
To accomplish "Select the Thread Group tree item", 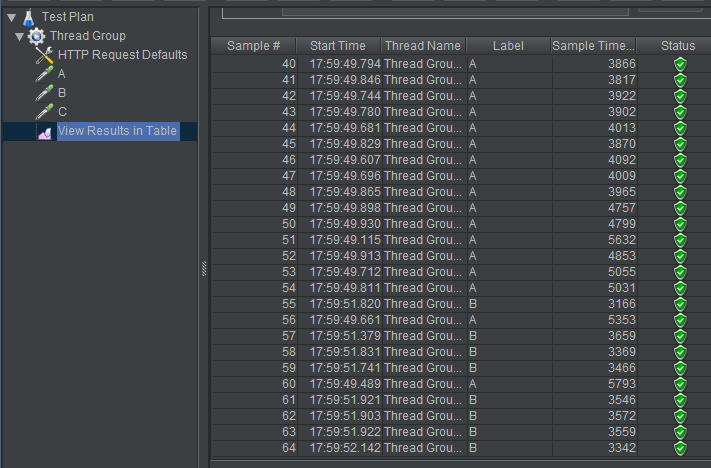I will point(88,36).
